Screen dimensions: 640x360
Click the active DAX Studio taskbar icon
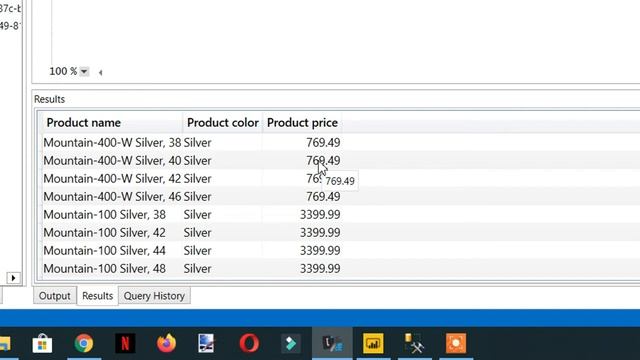(x=332, y=344)
